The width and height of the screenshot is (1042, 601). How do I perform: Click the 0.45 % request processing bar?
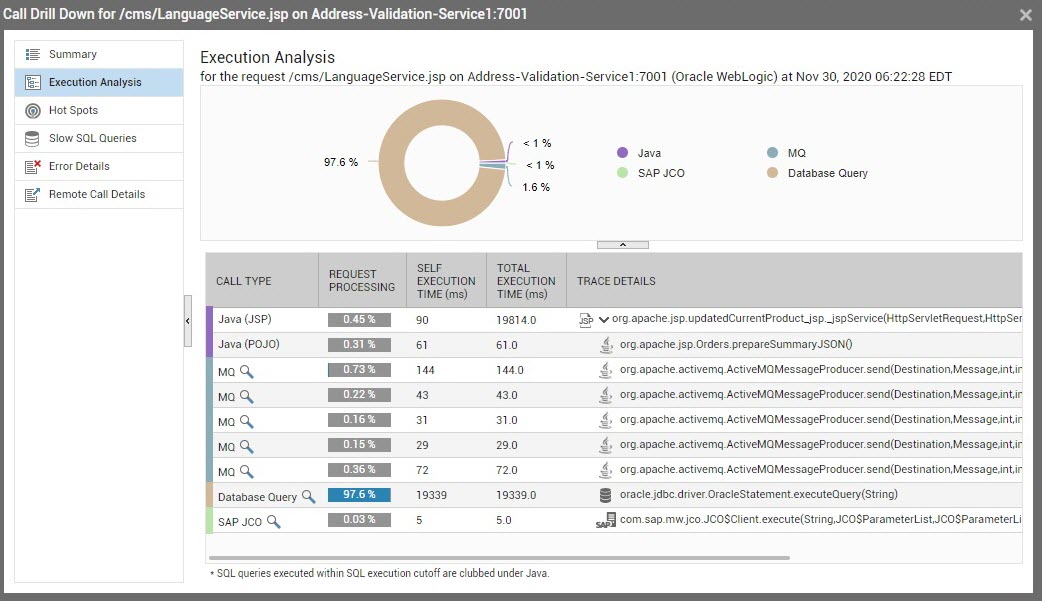[359, 320]
